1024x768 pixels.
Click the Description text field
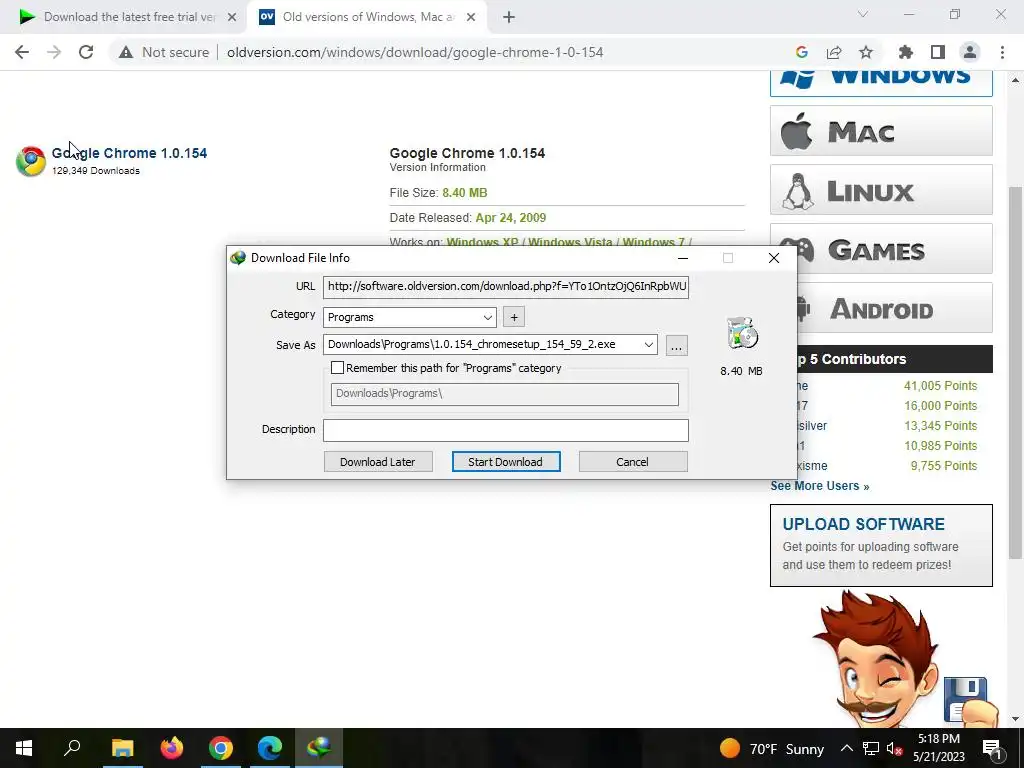[x=505, y=430]
